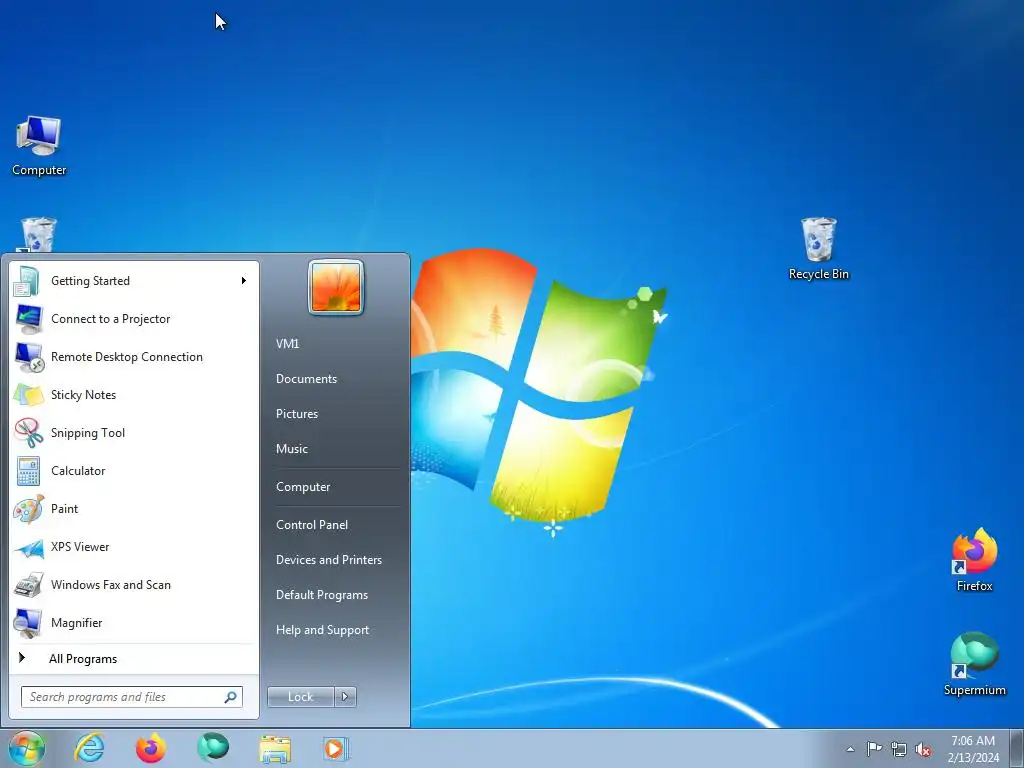Click the Sticky Notes label text
1024x768 pixels.
84,395
